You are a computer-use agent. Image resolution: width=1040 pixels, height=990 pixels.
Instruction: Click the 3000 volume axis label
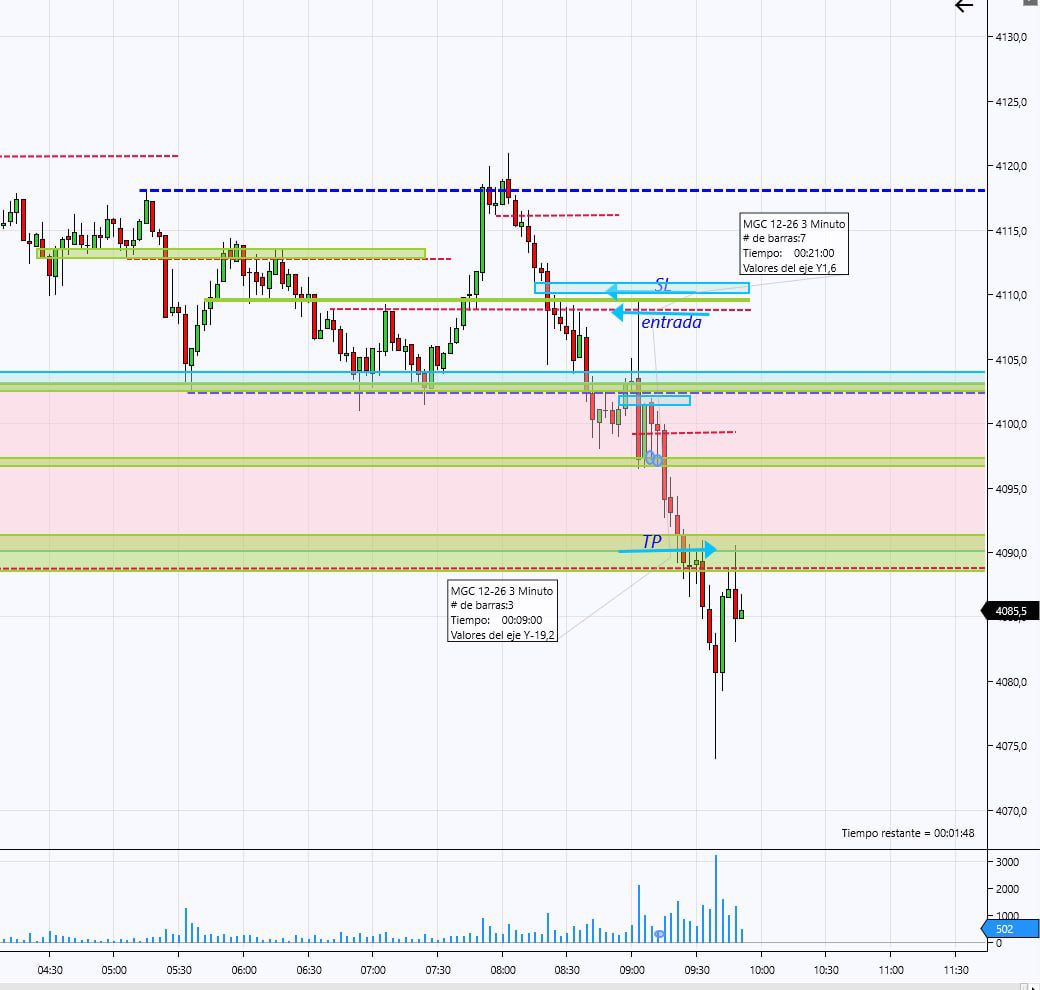tap(1007, 862)
